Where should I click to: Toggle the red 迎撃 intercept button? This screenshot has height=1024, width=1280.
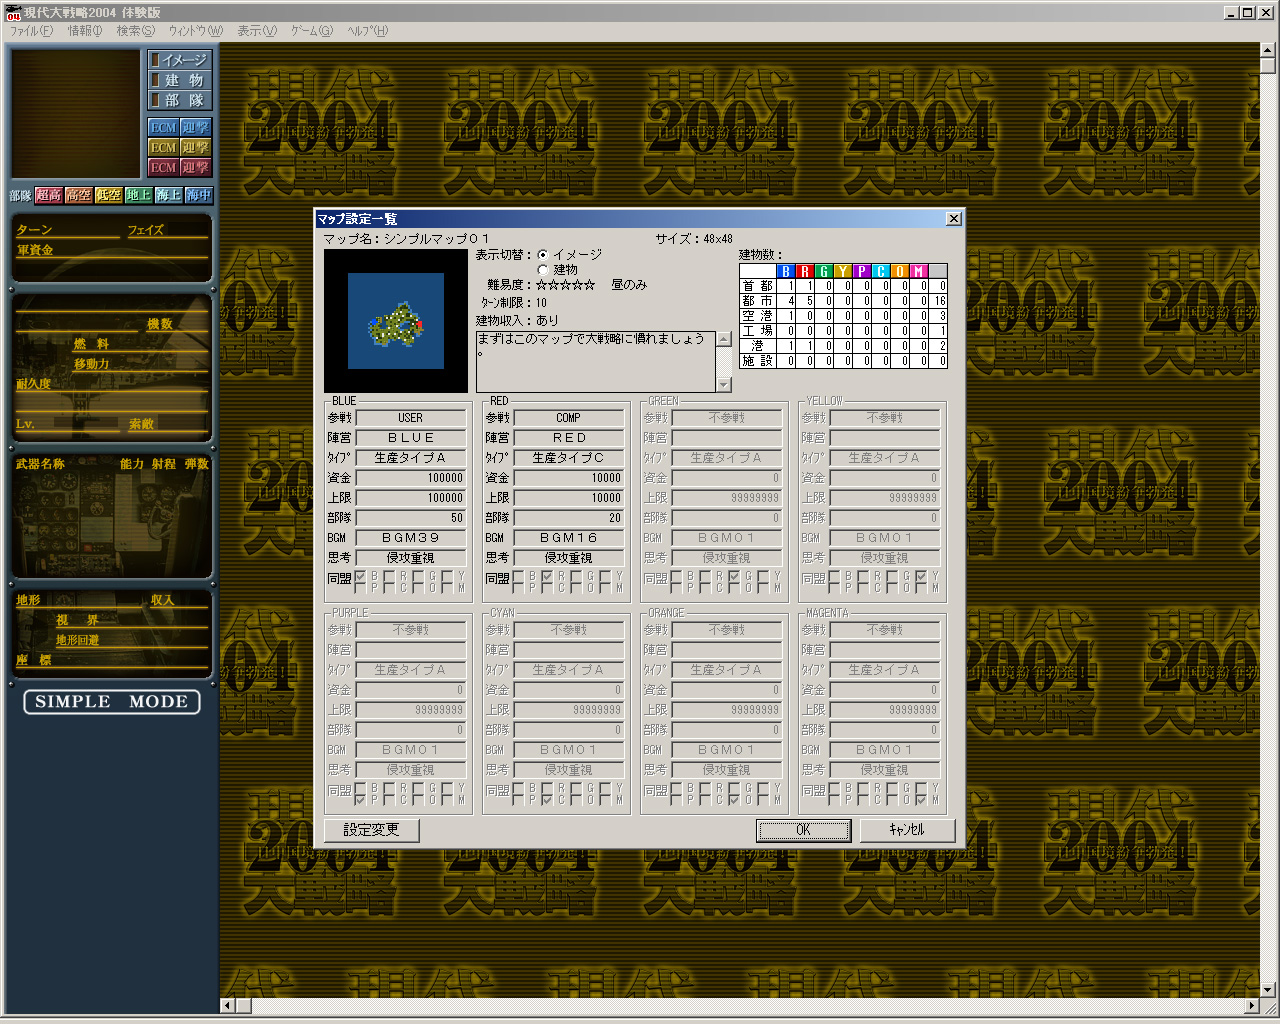[196, 168]
